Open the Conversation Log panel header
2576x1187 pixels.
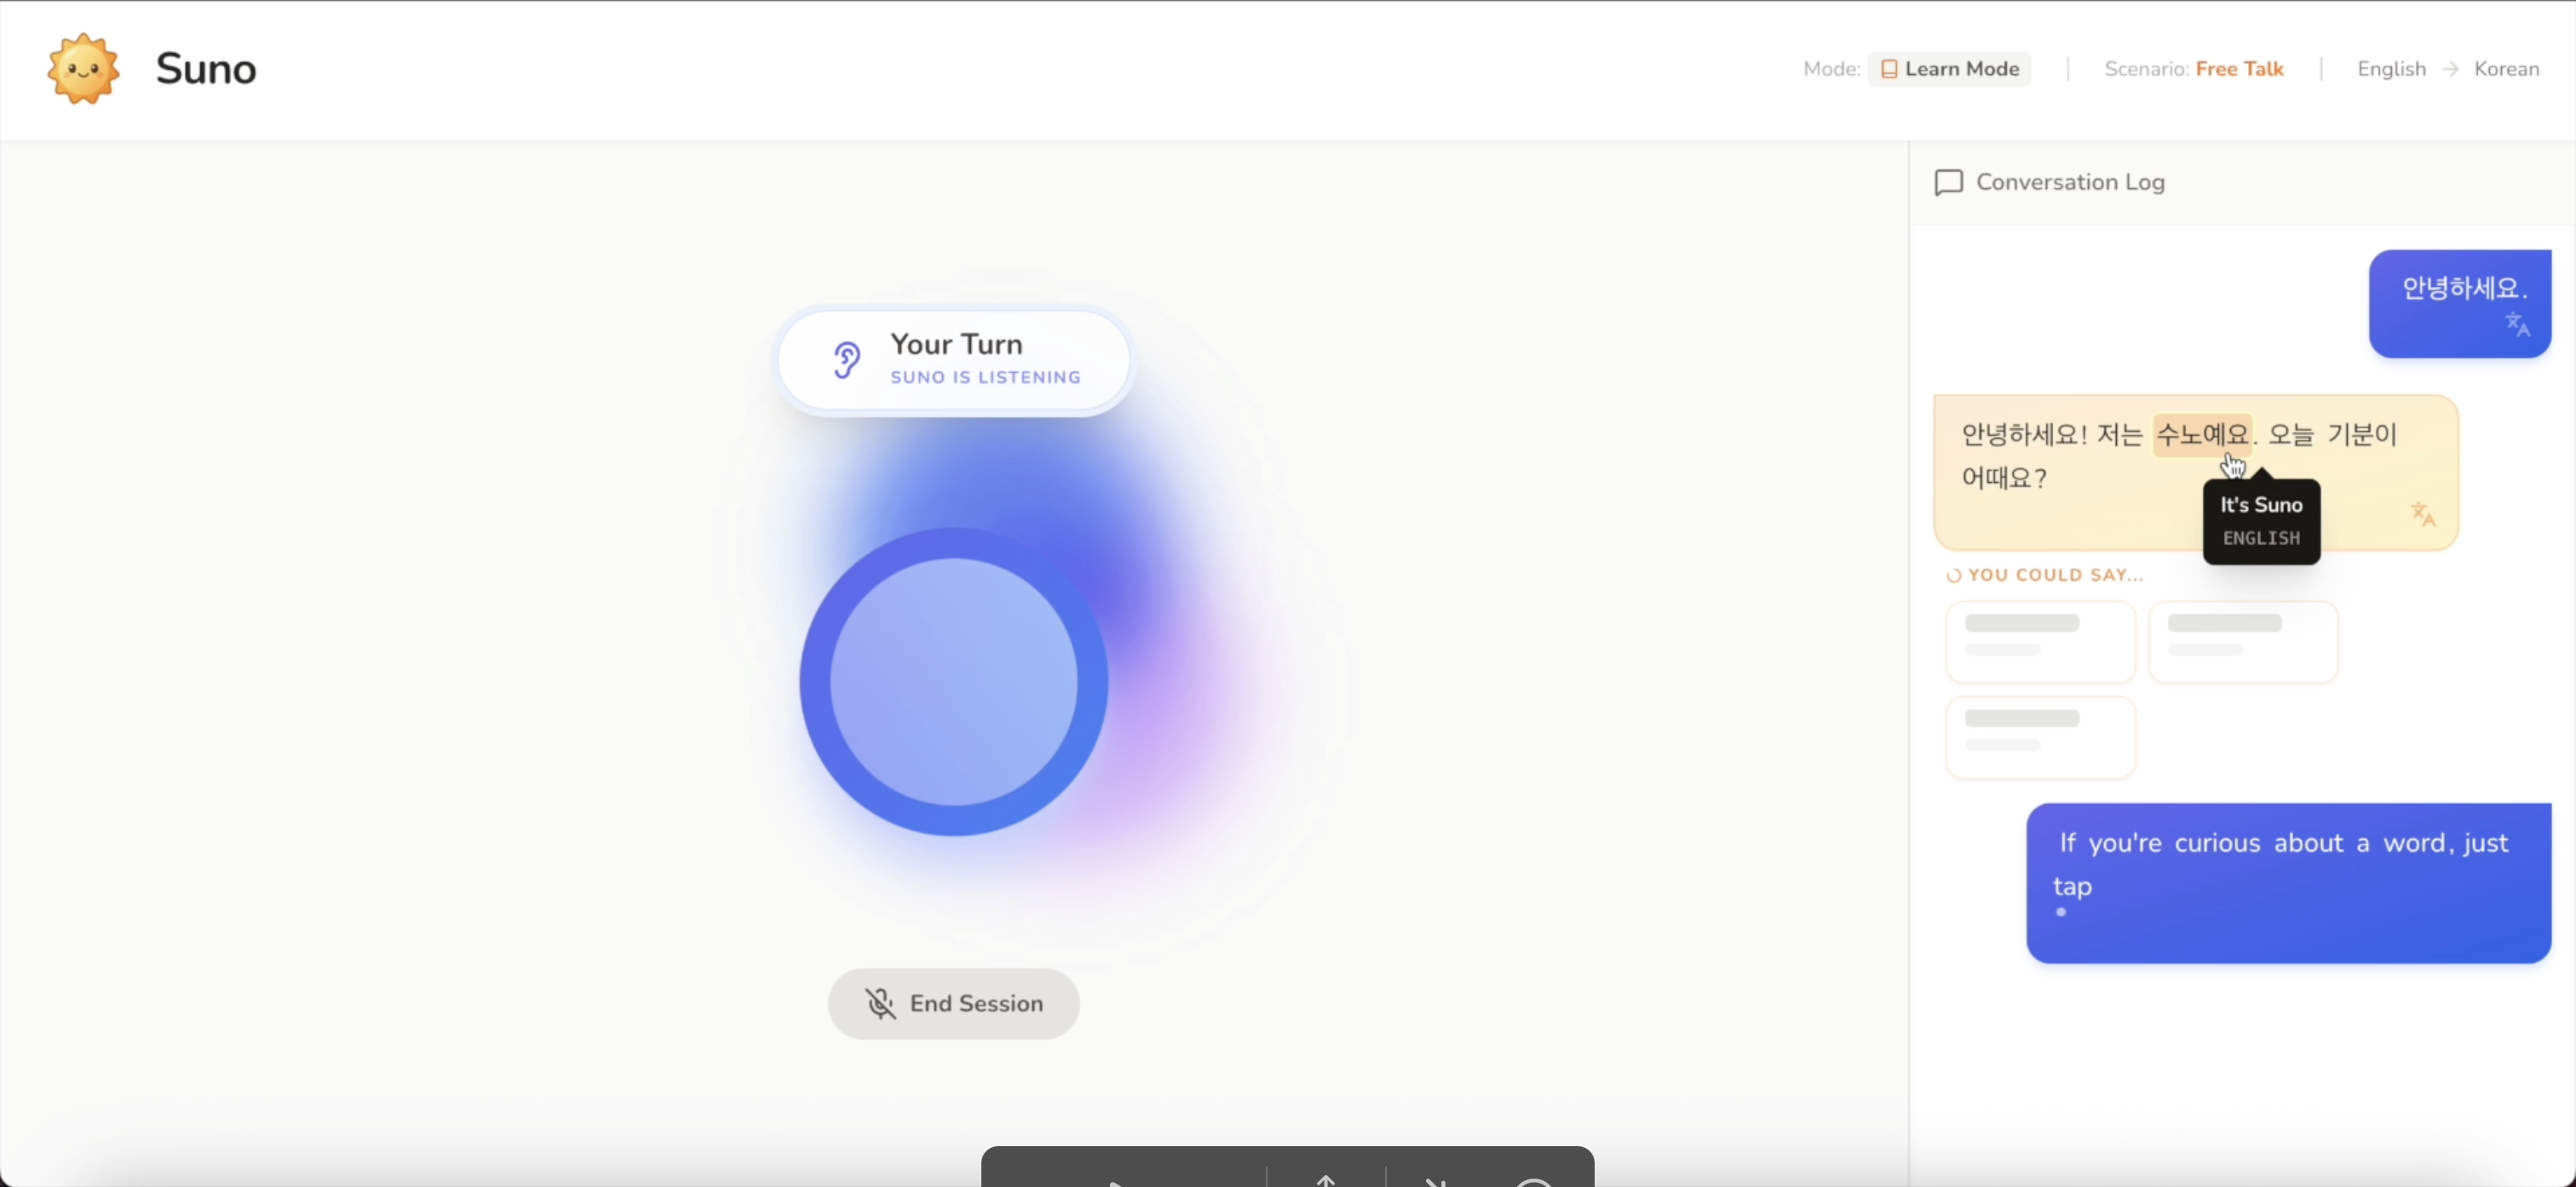(2070, 182)
